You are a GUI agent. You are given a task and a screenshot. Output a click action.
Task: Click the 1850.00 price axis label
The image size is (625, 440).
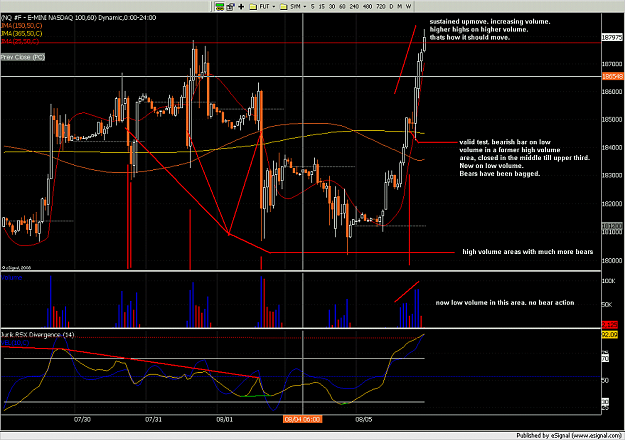(612, 119)
